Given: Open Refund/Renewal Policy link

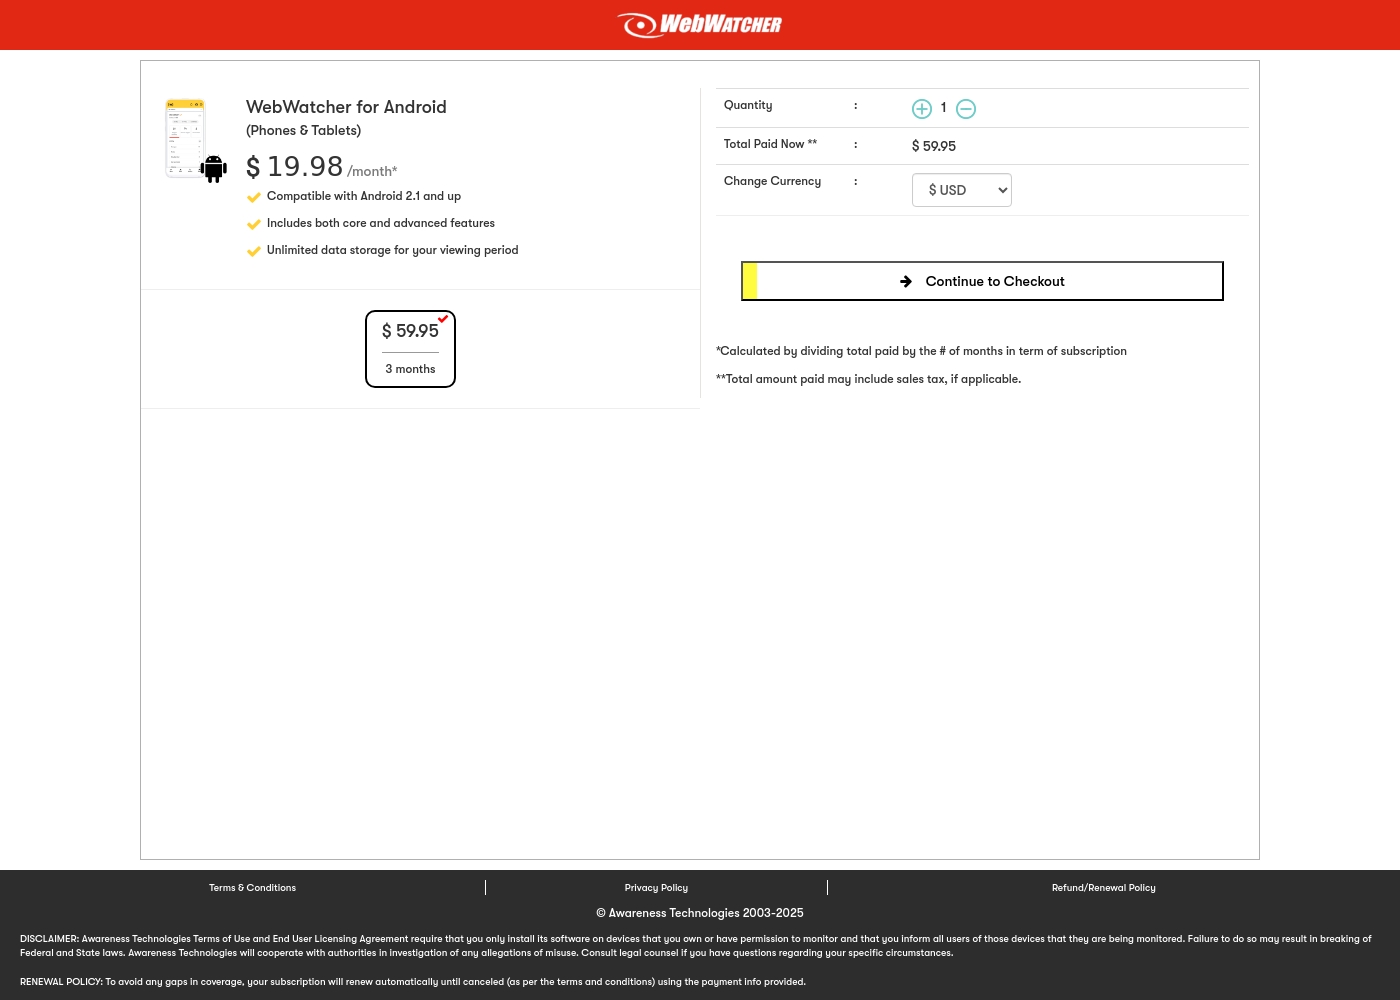Looking at the screenshot, I should pos(1104,888).
